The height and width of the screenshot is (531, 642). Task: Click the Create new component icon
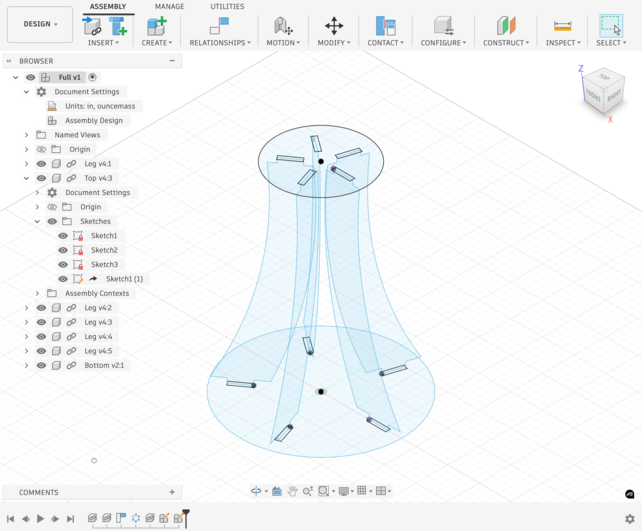point(157,26)
